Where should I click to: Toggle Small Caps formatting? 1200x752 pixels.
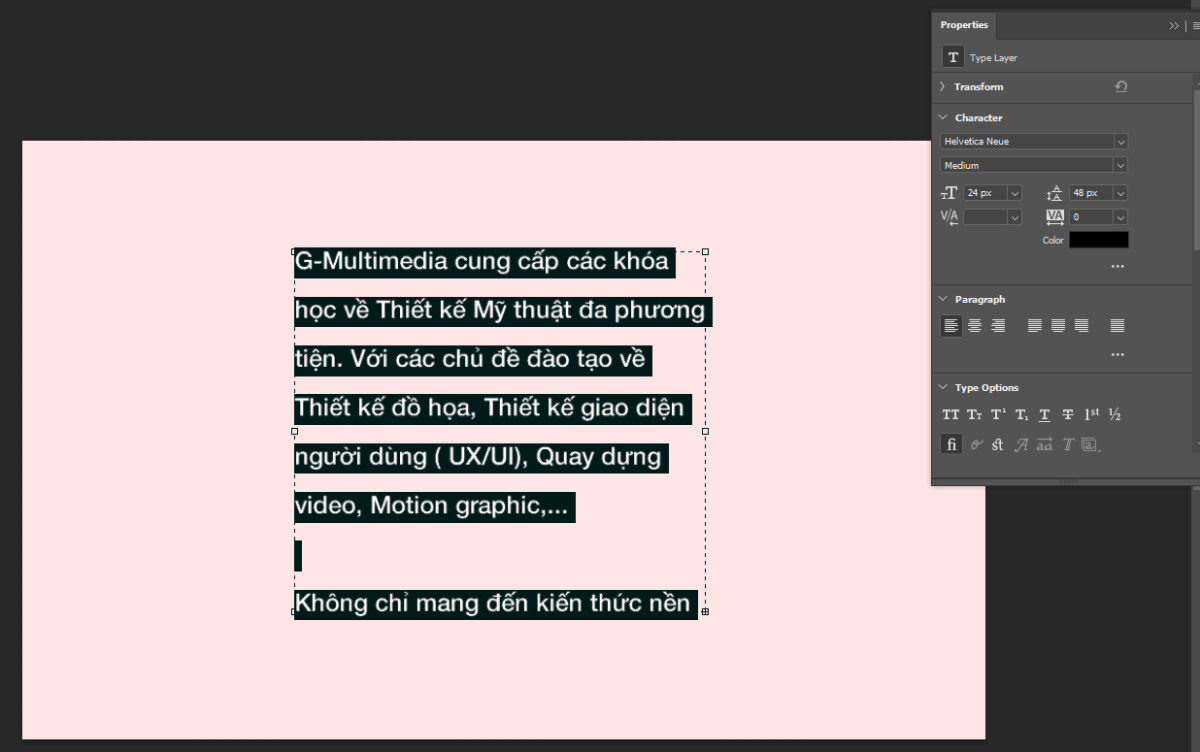(974, 414)
